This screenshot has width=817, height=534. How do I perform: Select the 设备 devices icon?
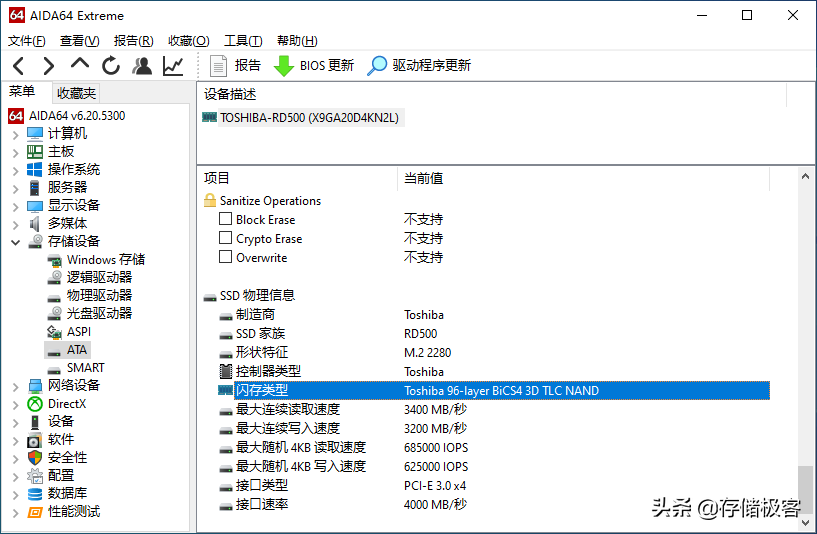click(35, 421)
